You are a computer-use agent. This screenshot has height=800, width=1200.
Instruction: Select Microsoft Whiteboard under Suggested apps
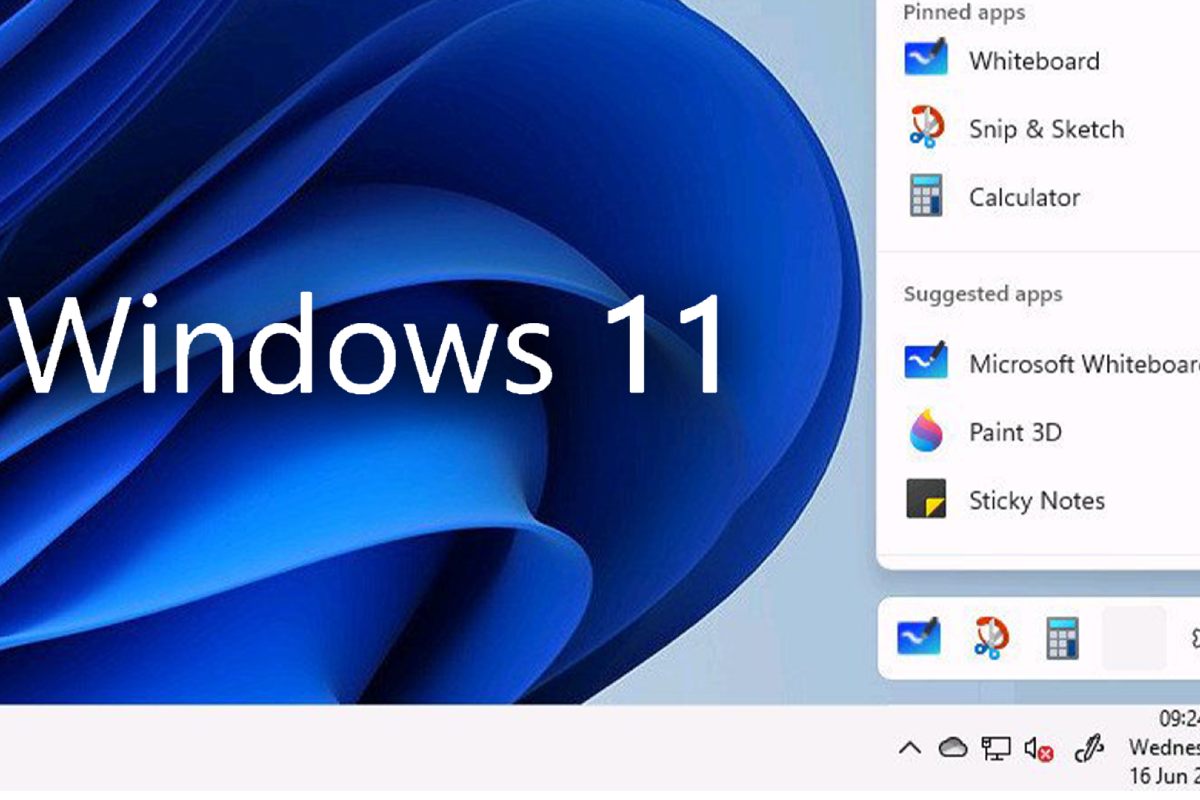coord(1050,363)
